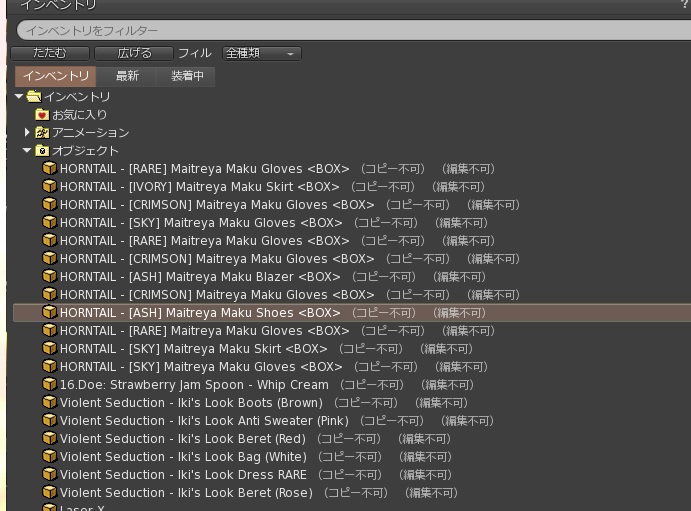Switch to the 装着中 tab
The image size is (691, 511).
(x=186, y=76)
